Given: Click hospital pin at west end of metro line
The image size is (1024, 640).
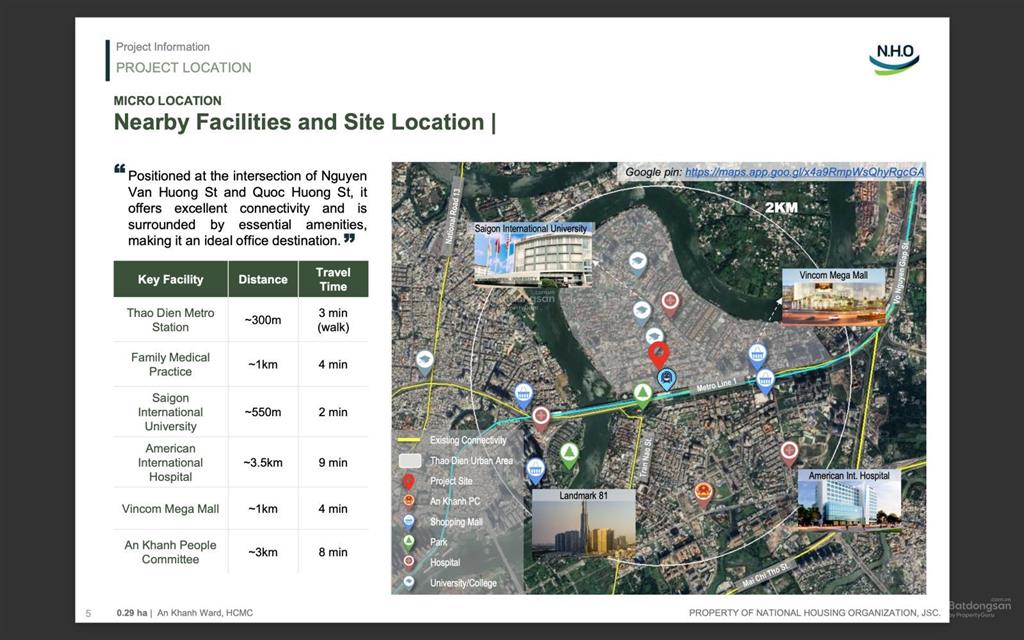Looking at the screenshot, I should 541,418.
